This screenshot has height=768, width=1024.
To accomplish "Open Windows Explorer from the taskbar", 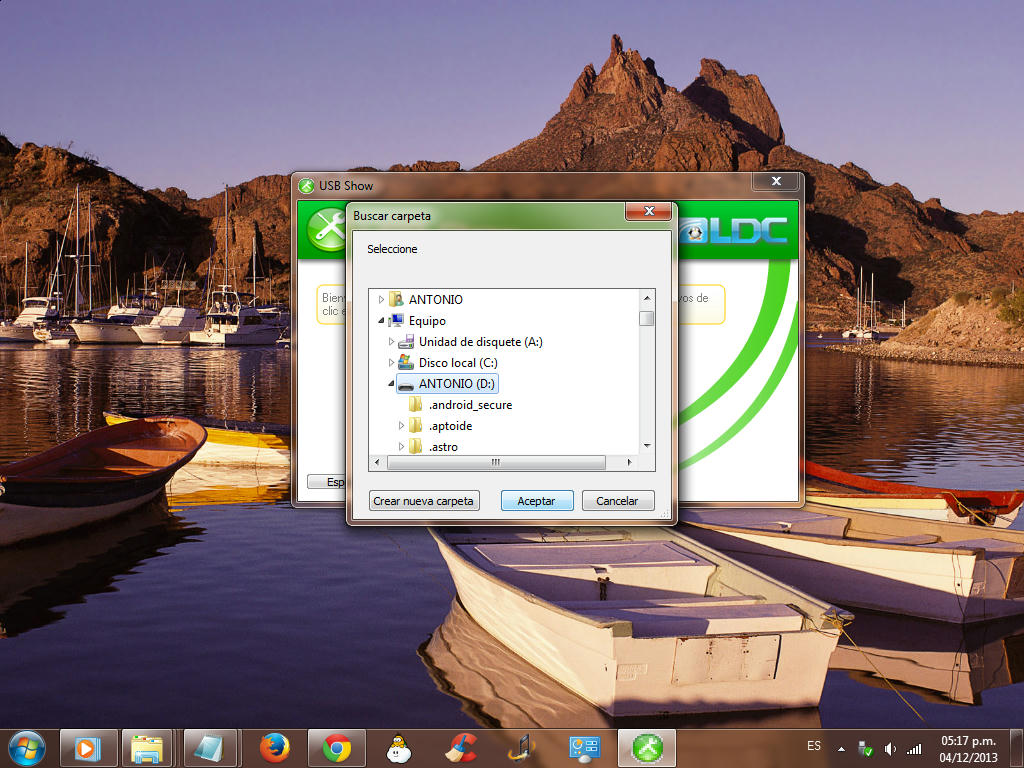I will click(x=148, y=748).
